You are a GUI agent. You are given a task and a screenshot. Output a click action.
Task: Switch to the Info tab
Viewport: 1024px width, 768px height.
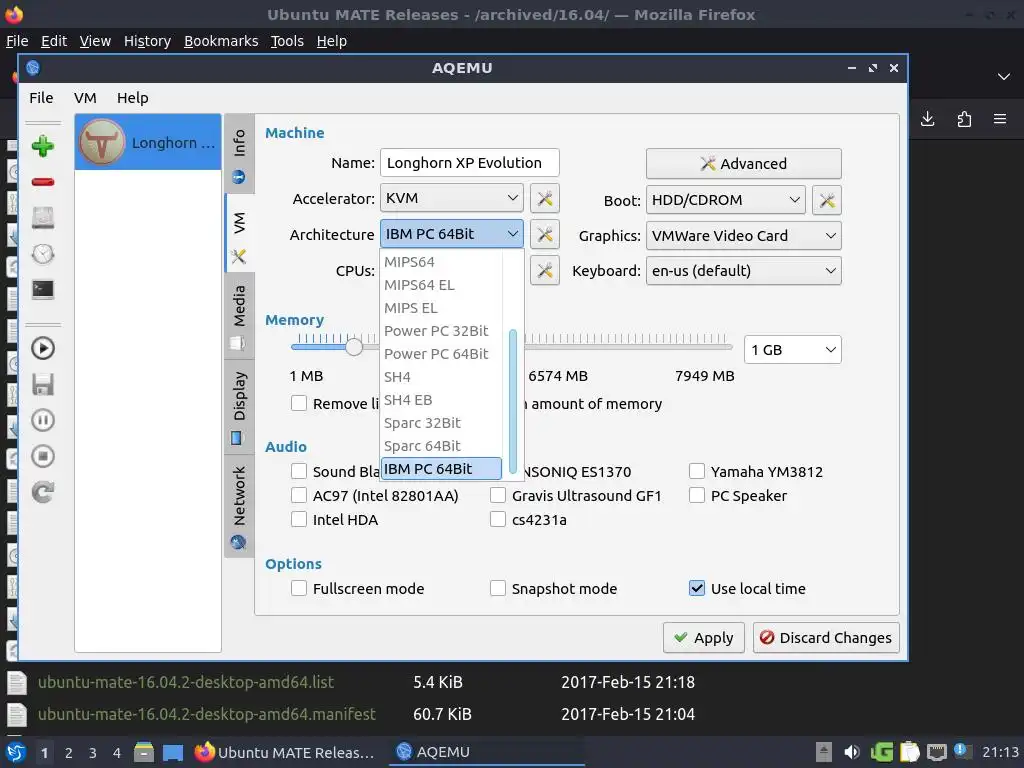coord(239,154)
